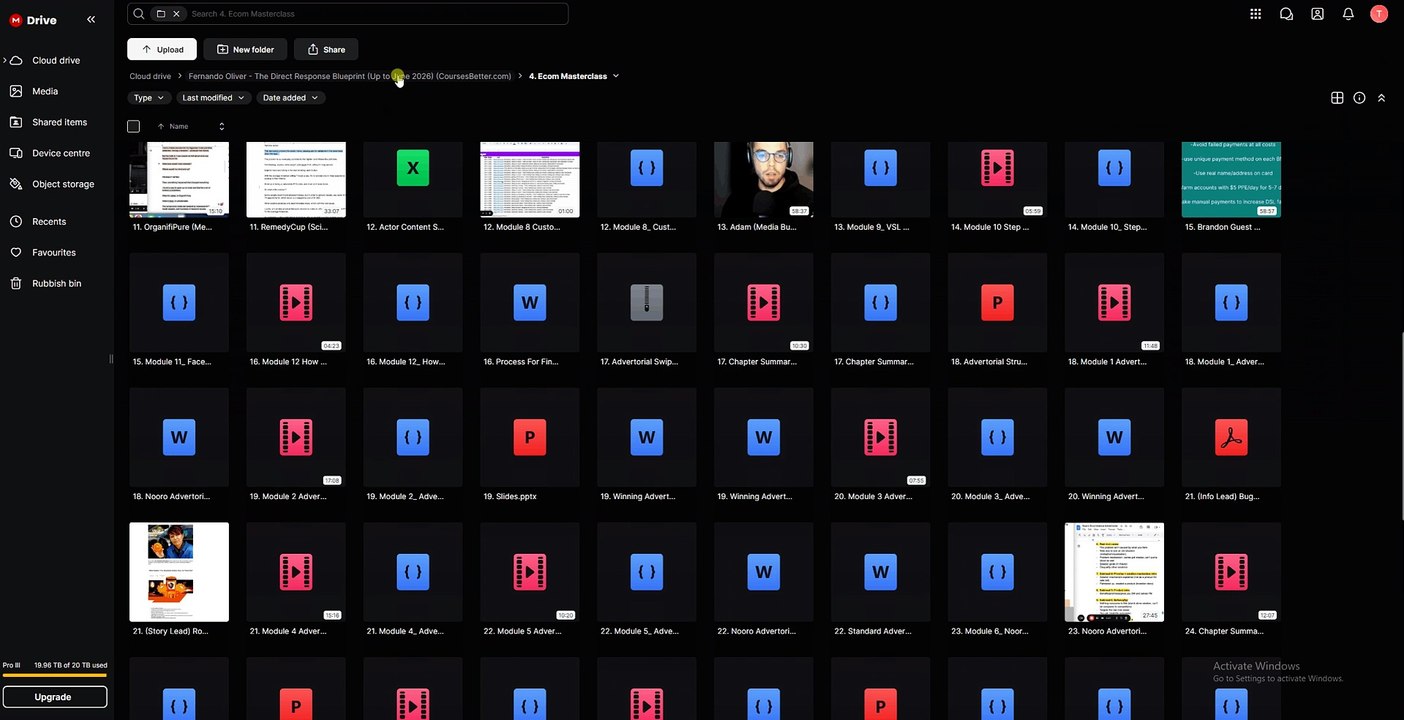Open the 21. (Story Lead) Ro... thumbnail
Screen dimensions: 1404x720
(x=179, y=572)
